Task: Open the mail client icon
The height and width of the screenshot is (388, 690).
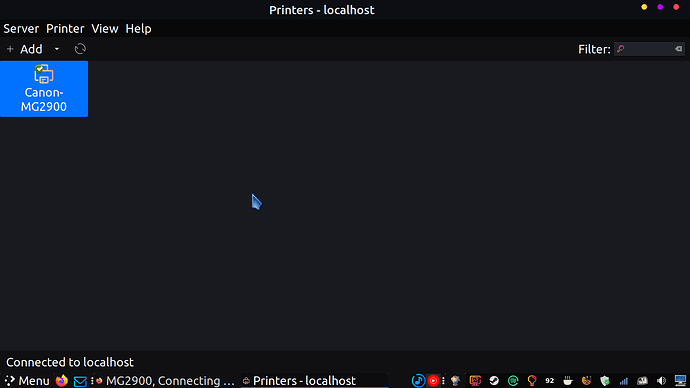Action: coord(80,381)
